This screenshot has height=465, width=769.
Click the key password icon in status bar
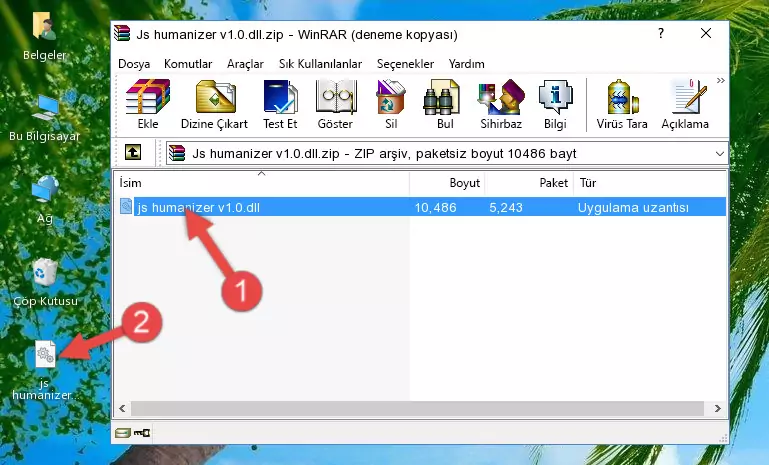pos(142,433)
